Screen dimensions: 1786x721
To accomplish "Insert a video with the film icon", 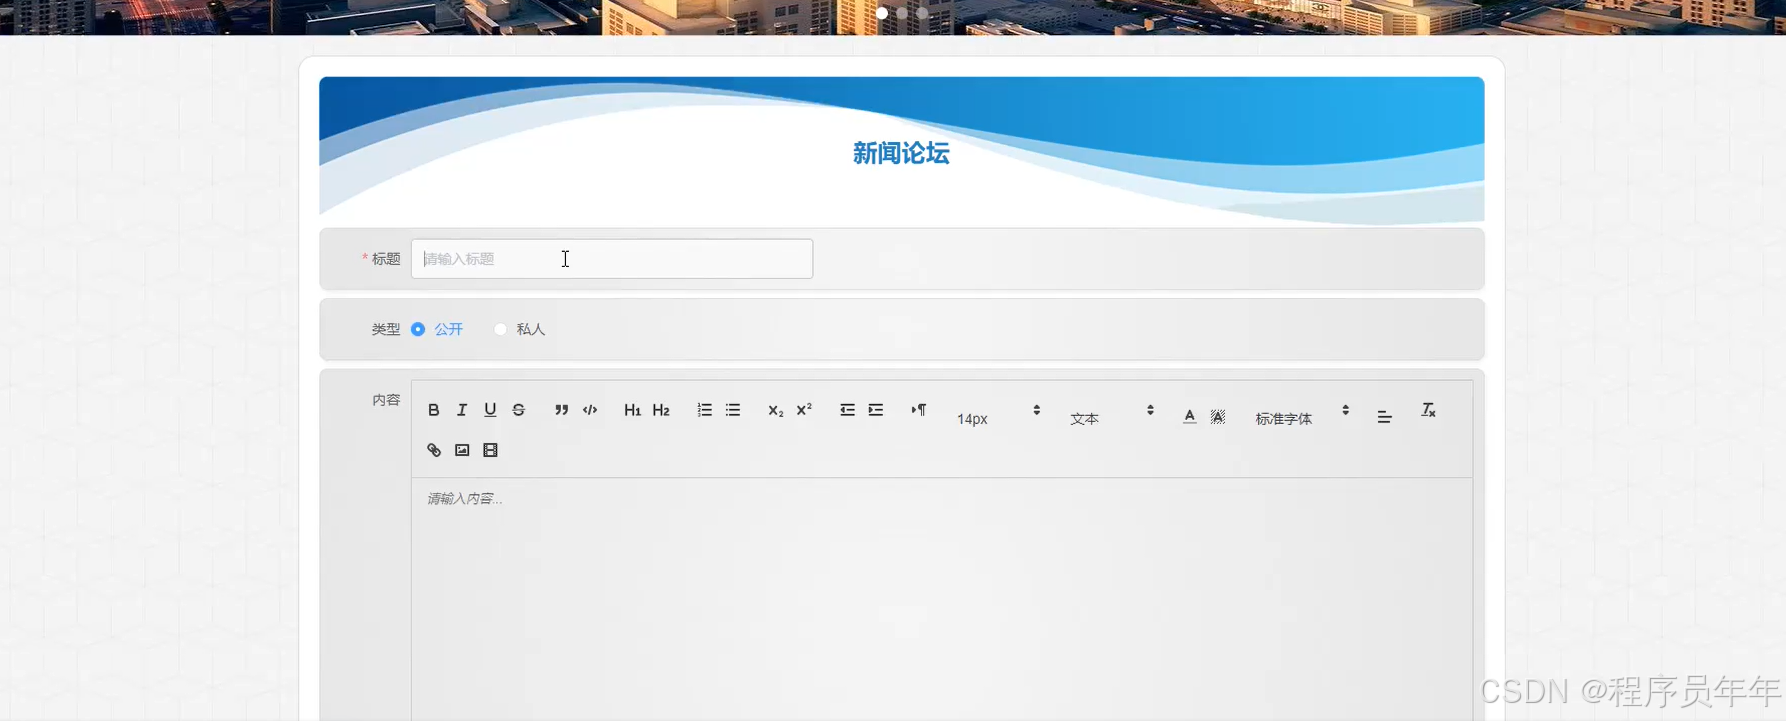I will pos(490,450).
